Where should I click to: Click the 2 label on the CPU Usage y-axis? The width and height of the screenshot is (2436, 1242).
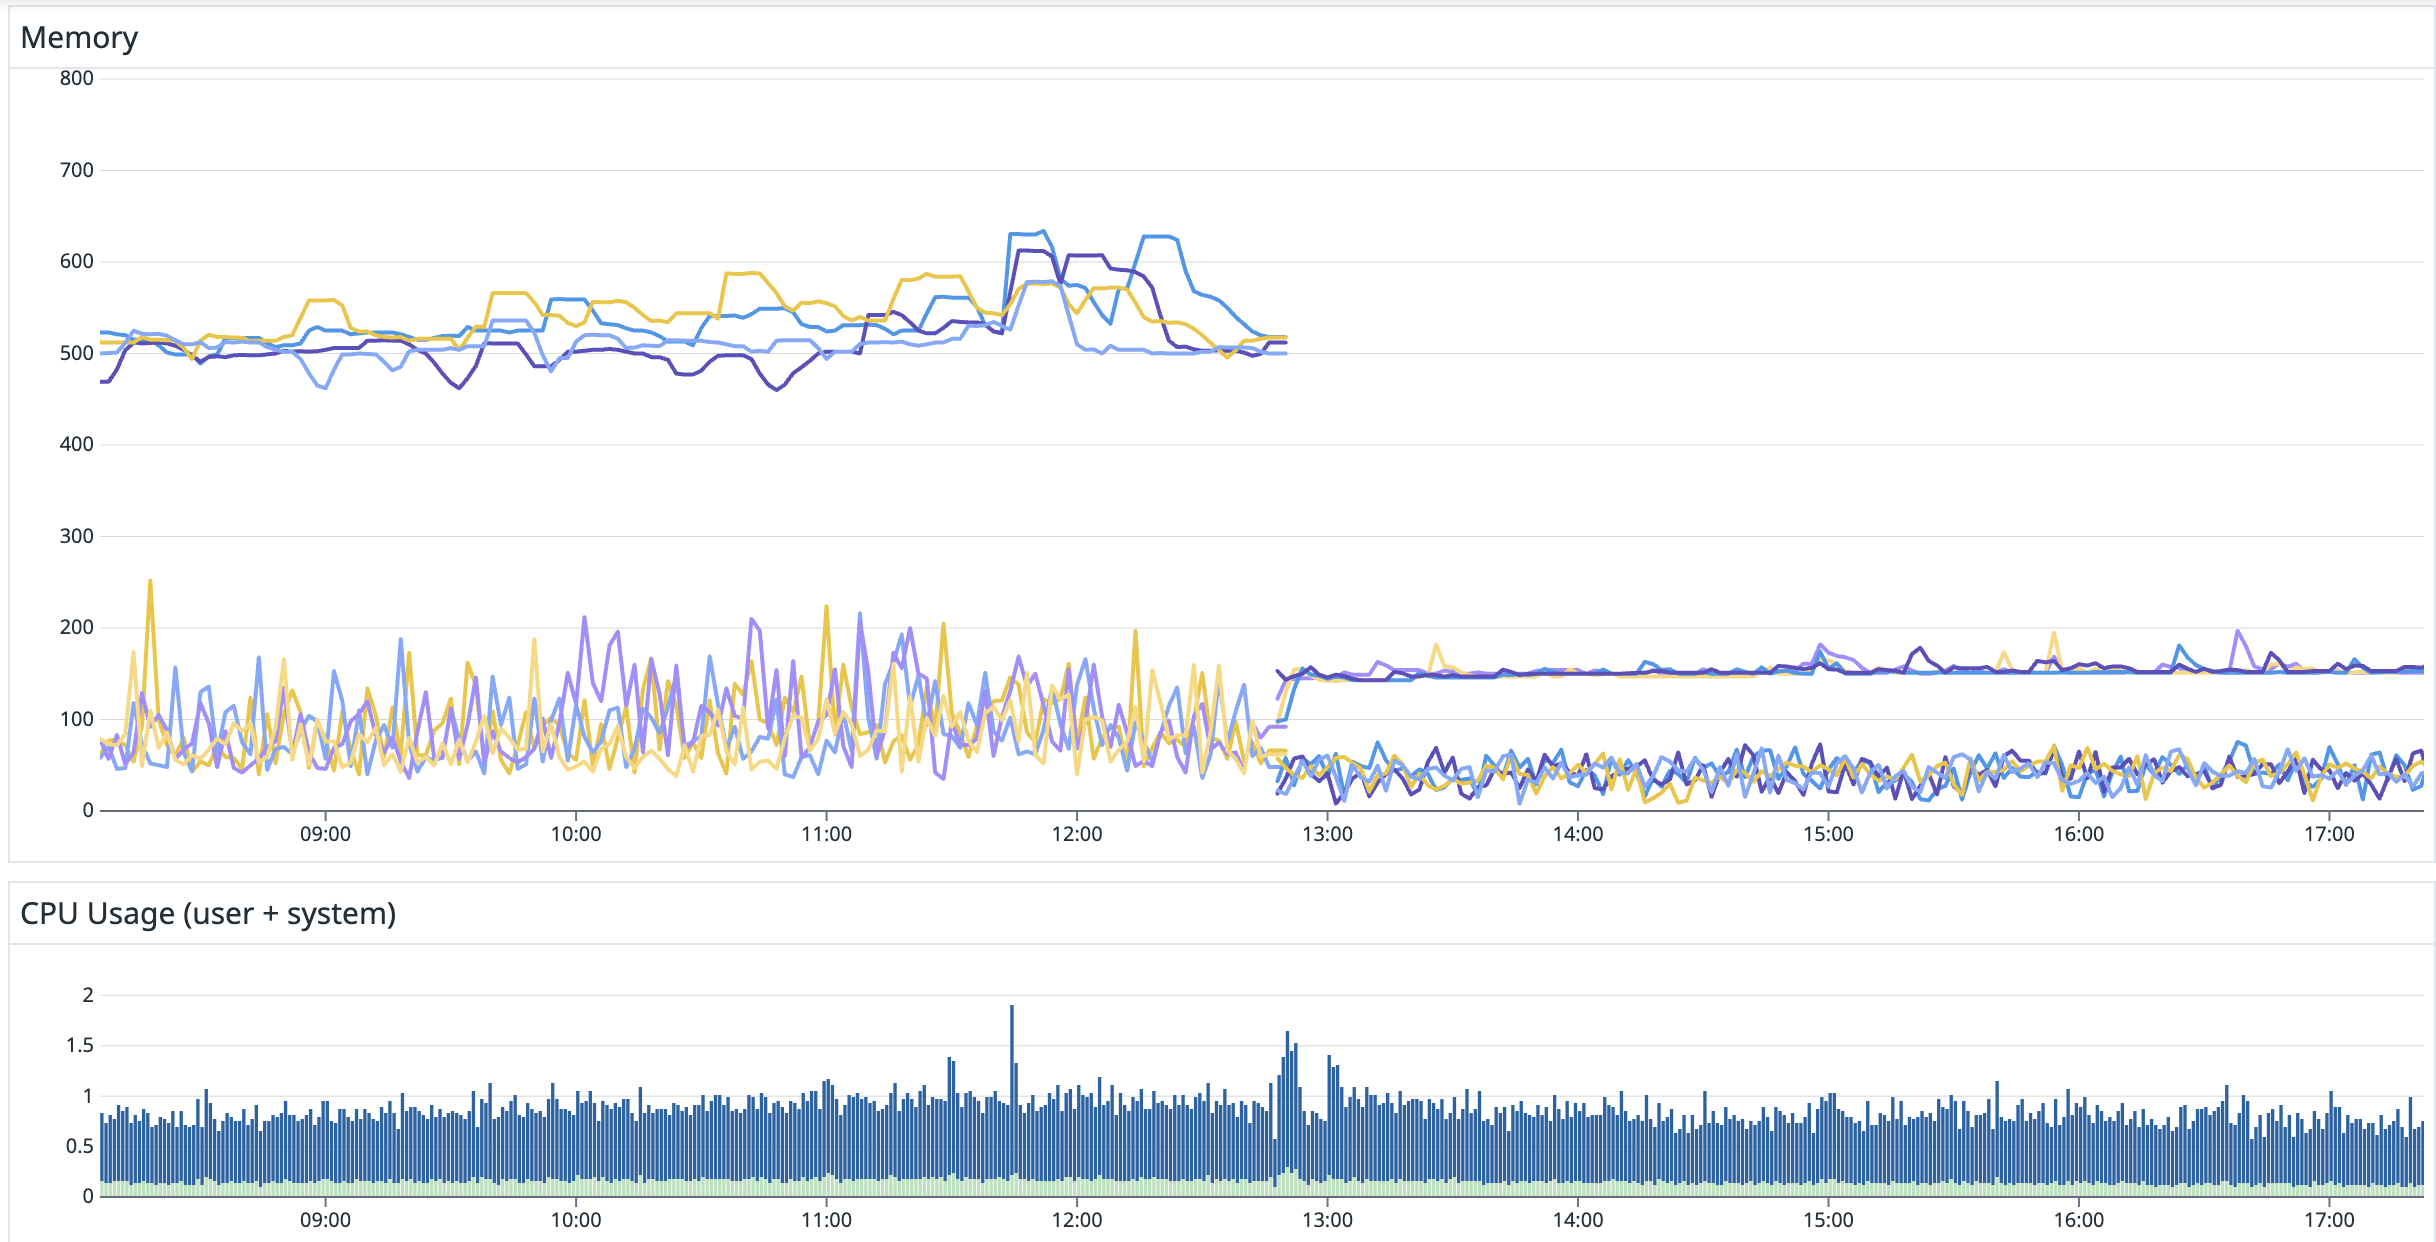click(88, 995)
